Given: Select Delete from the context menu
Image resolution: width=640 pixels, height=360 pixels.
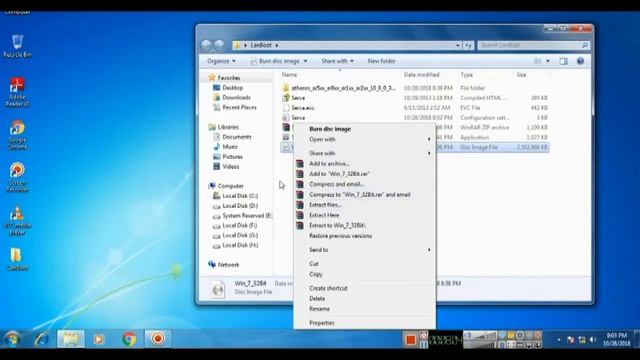Looking at the screenshot, I should click(364, 299).
